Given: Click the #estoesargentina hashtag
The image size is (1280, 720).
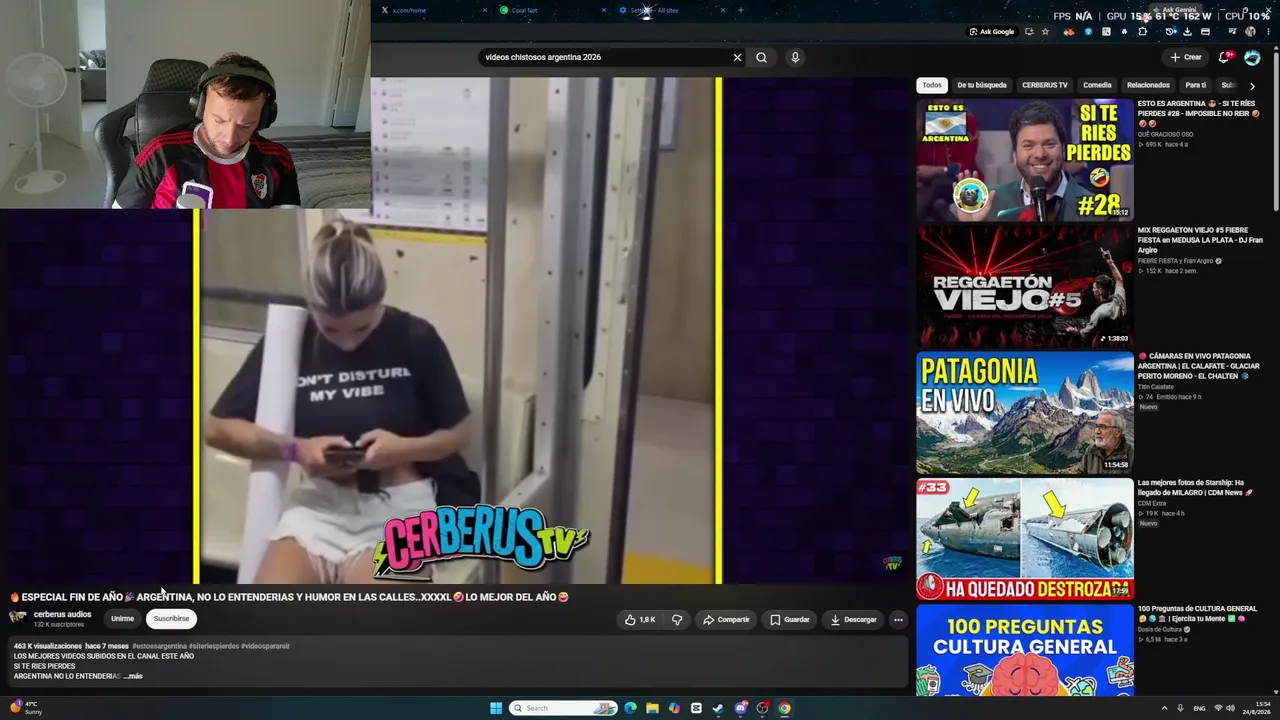Looking at the screenshot, I should click(x=159, y=646).
